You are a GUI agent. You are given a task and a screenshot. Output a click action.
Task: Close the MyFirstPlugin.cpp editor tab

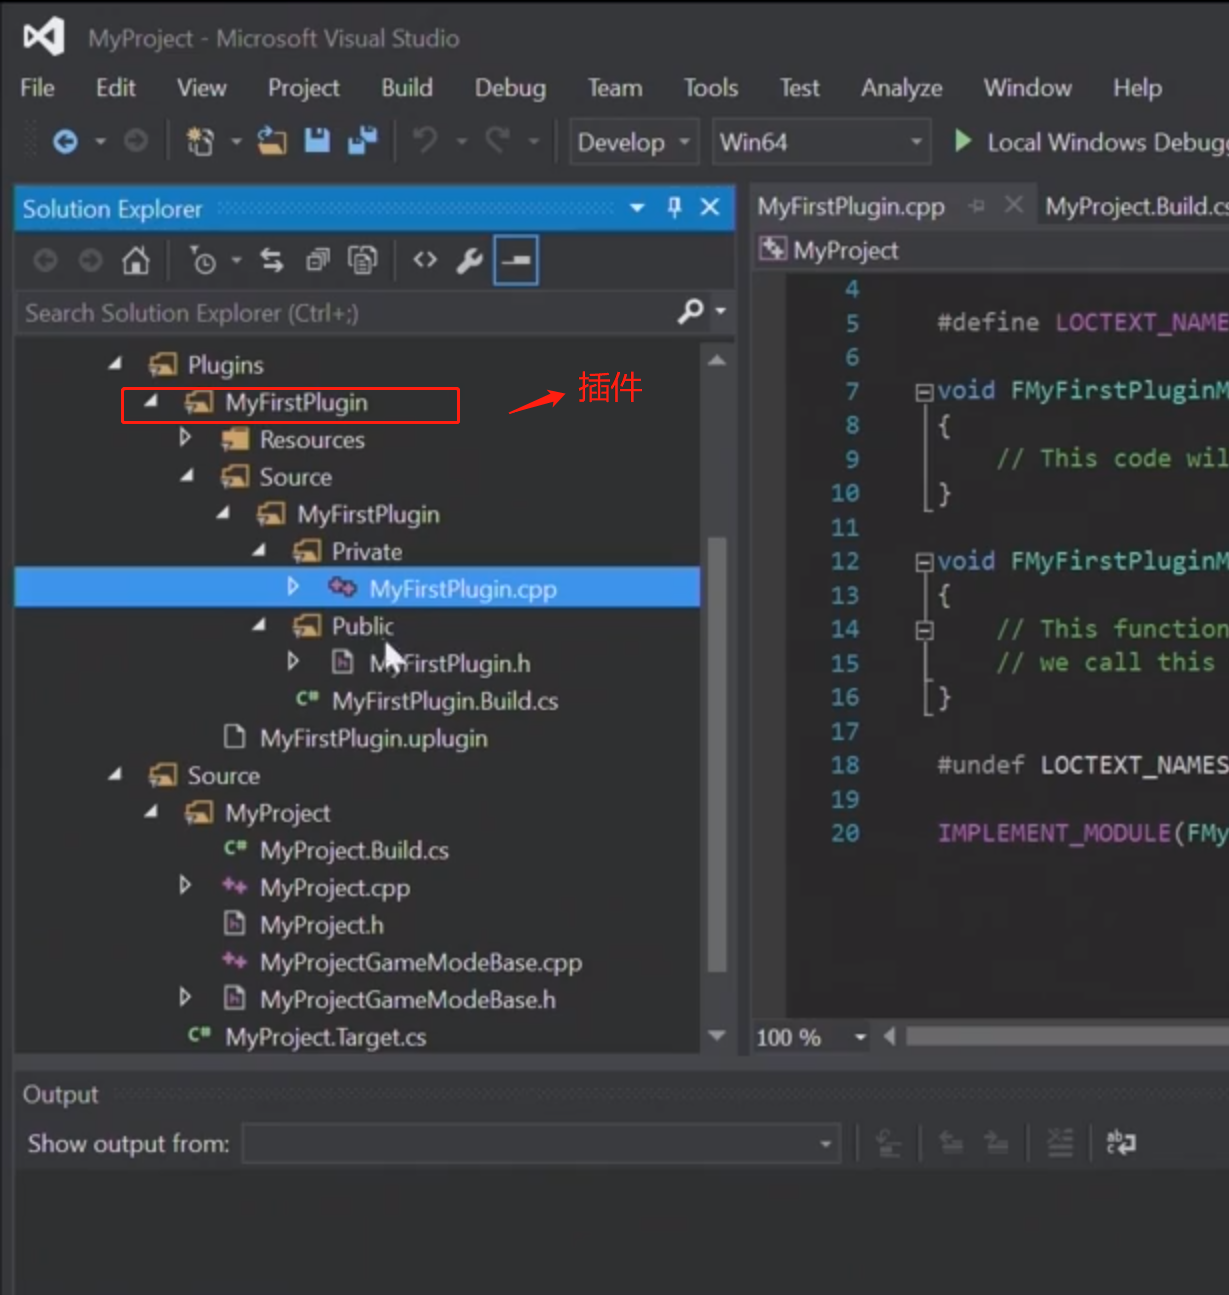(1014, 205)
